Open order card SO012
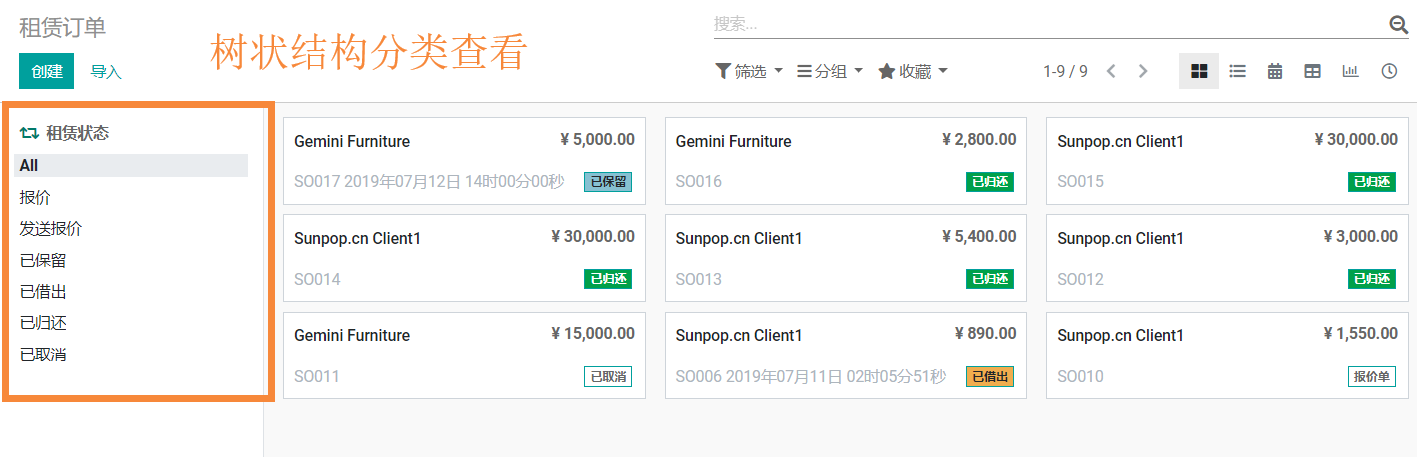Image resolution: width=1417 pixels, height=457 pixels. 1227,257
